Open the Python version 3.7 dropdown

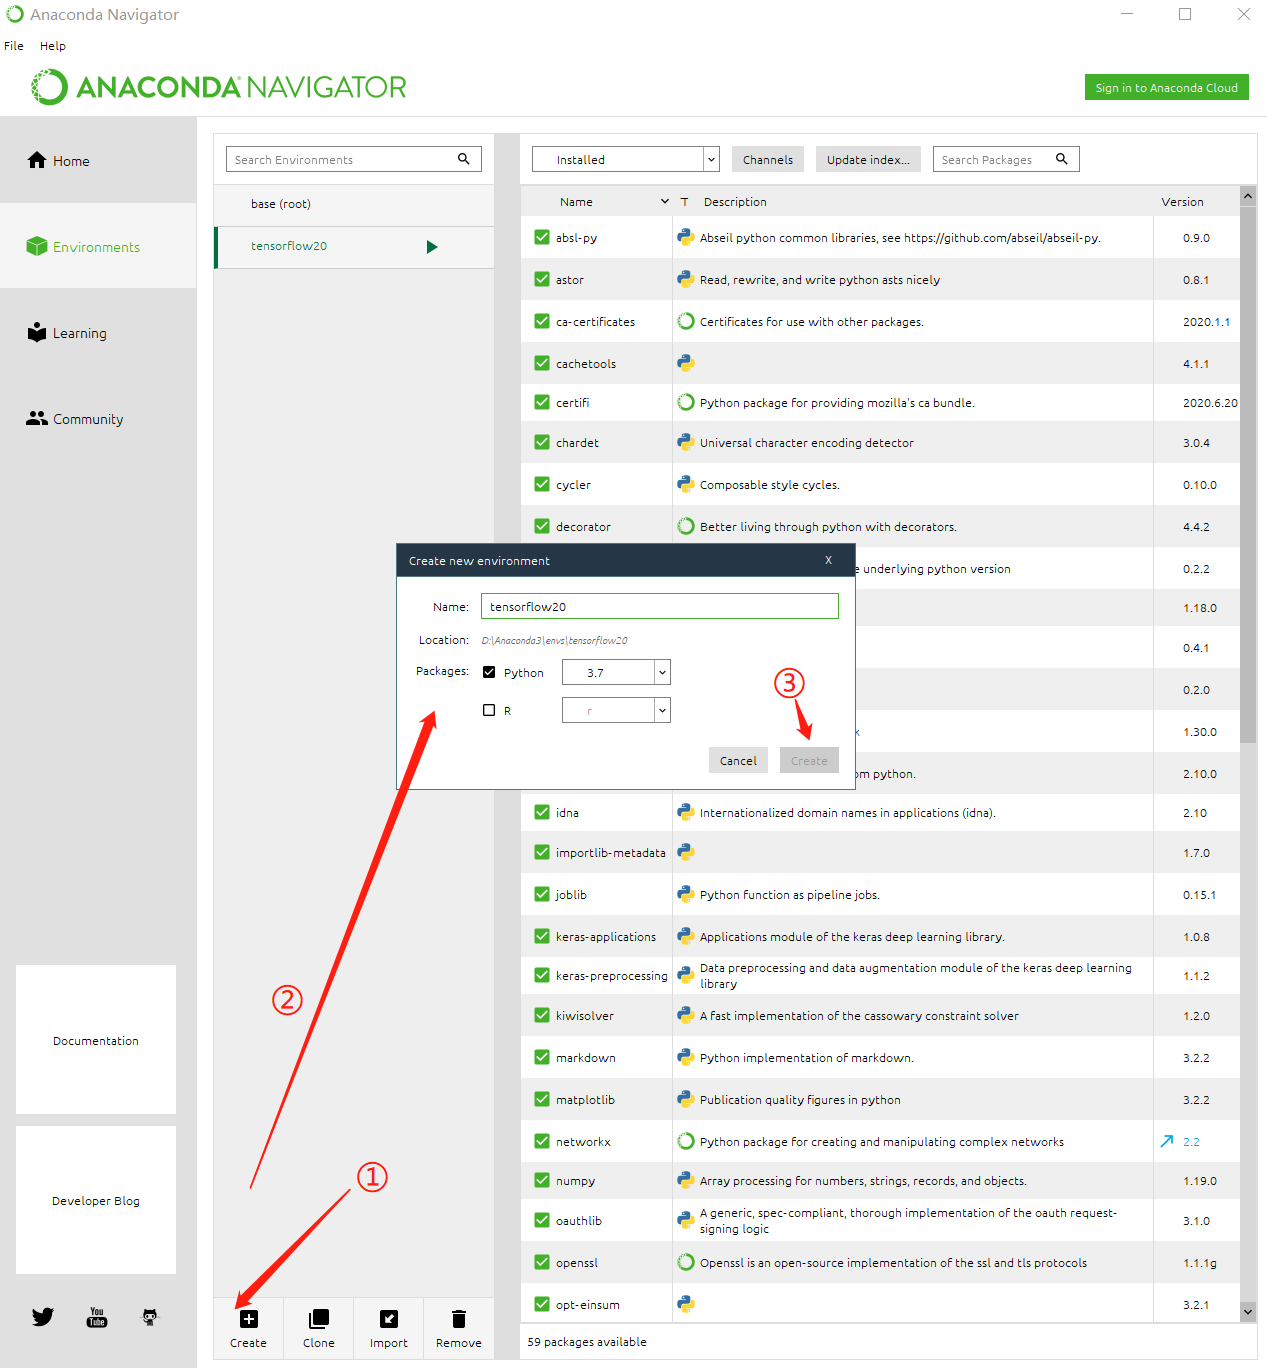[x=616, y=672]
